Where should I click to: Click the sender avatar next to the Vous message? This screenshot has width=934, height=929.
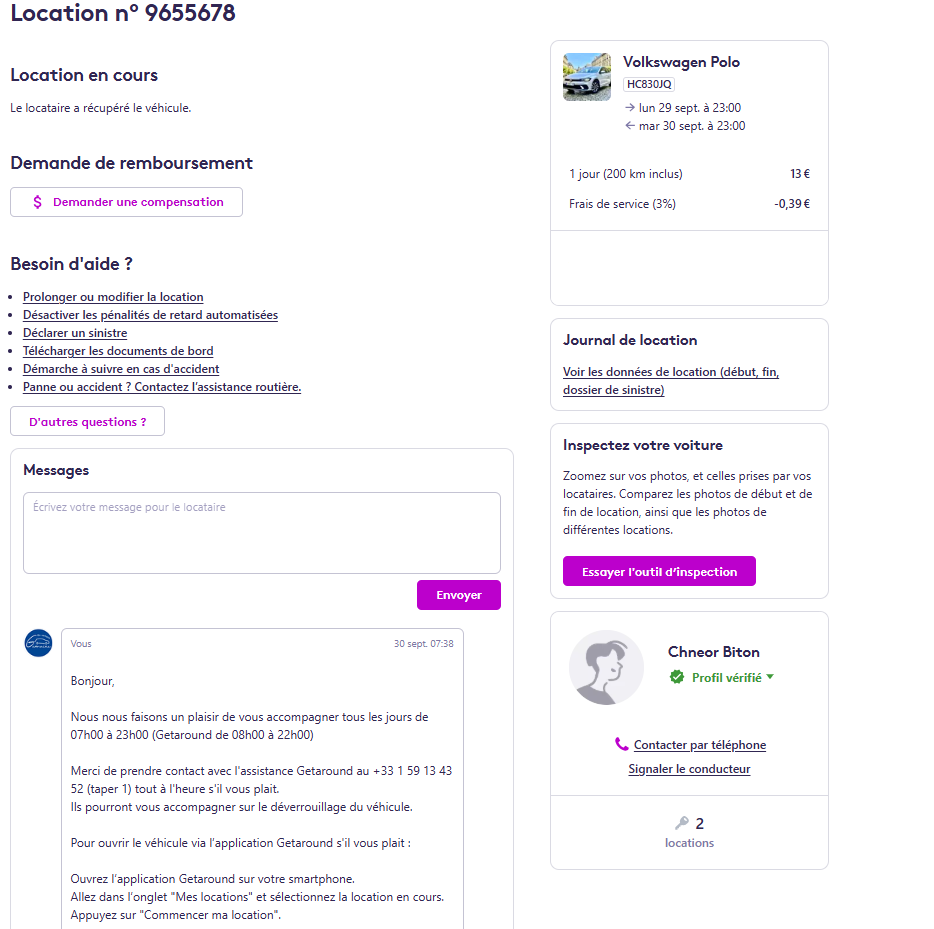click(x=38, y=643)
